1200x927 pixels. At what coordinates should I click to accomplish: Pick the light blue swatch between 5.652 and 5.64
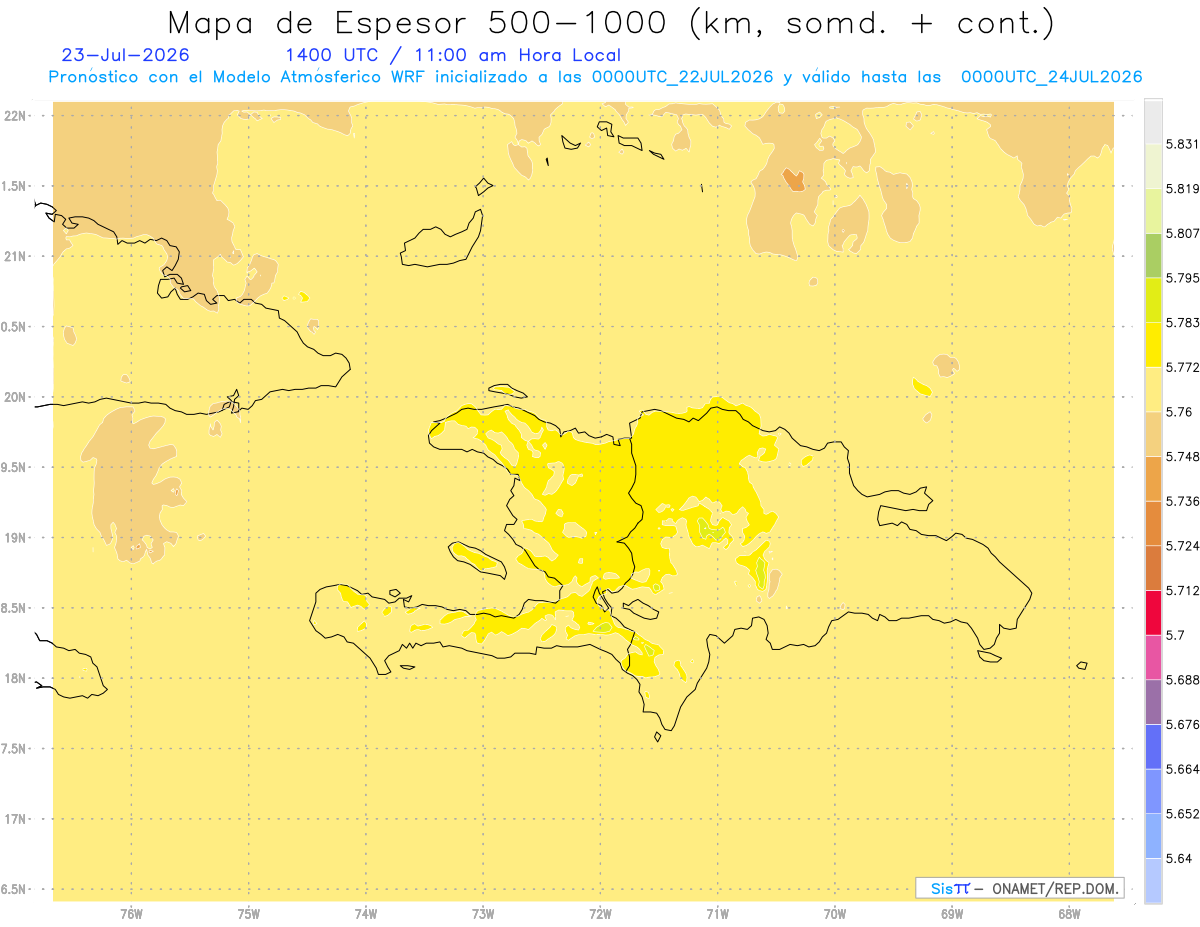[1153, 836]
